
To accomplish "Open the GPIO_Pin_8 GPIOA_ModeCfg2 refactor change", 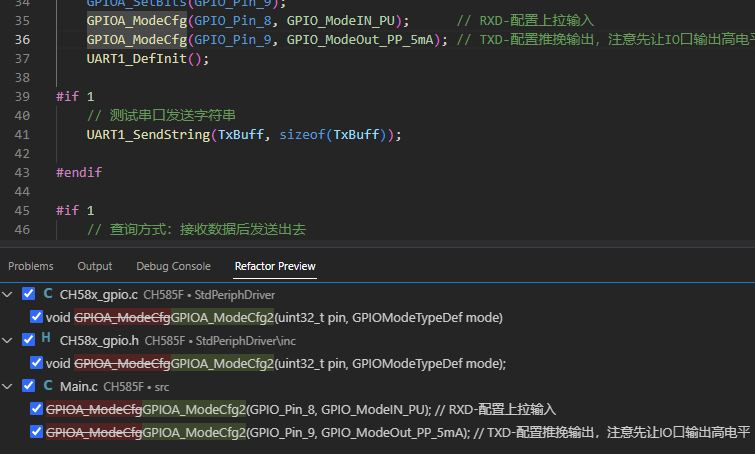I will pyautogui.click(x=300, y=410).
